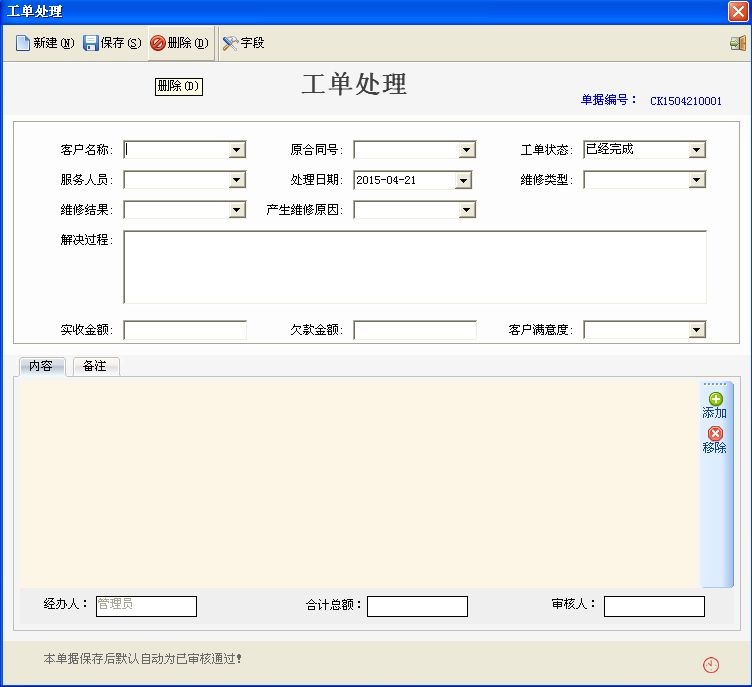This screenshot has width=752, height=687.
Task: Expand the 服务人员 dropdown
Action: [236, 180]
